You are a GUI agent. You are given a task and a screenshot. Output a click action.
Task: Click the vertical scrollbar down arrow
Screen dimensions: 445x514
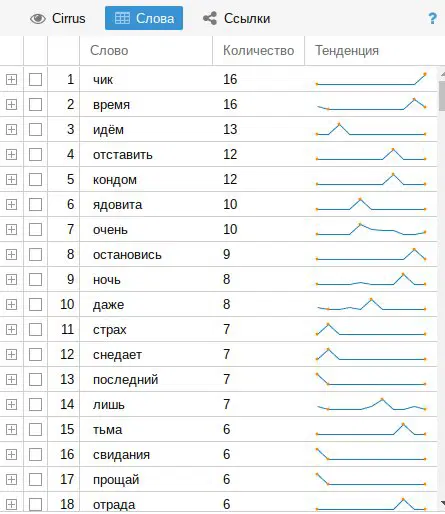pyautogui.click(x=442, y=503)
